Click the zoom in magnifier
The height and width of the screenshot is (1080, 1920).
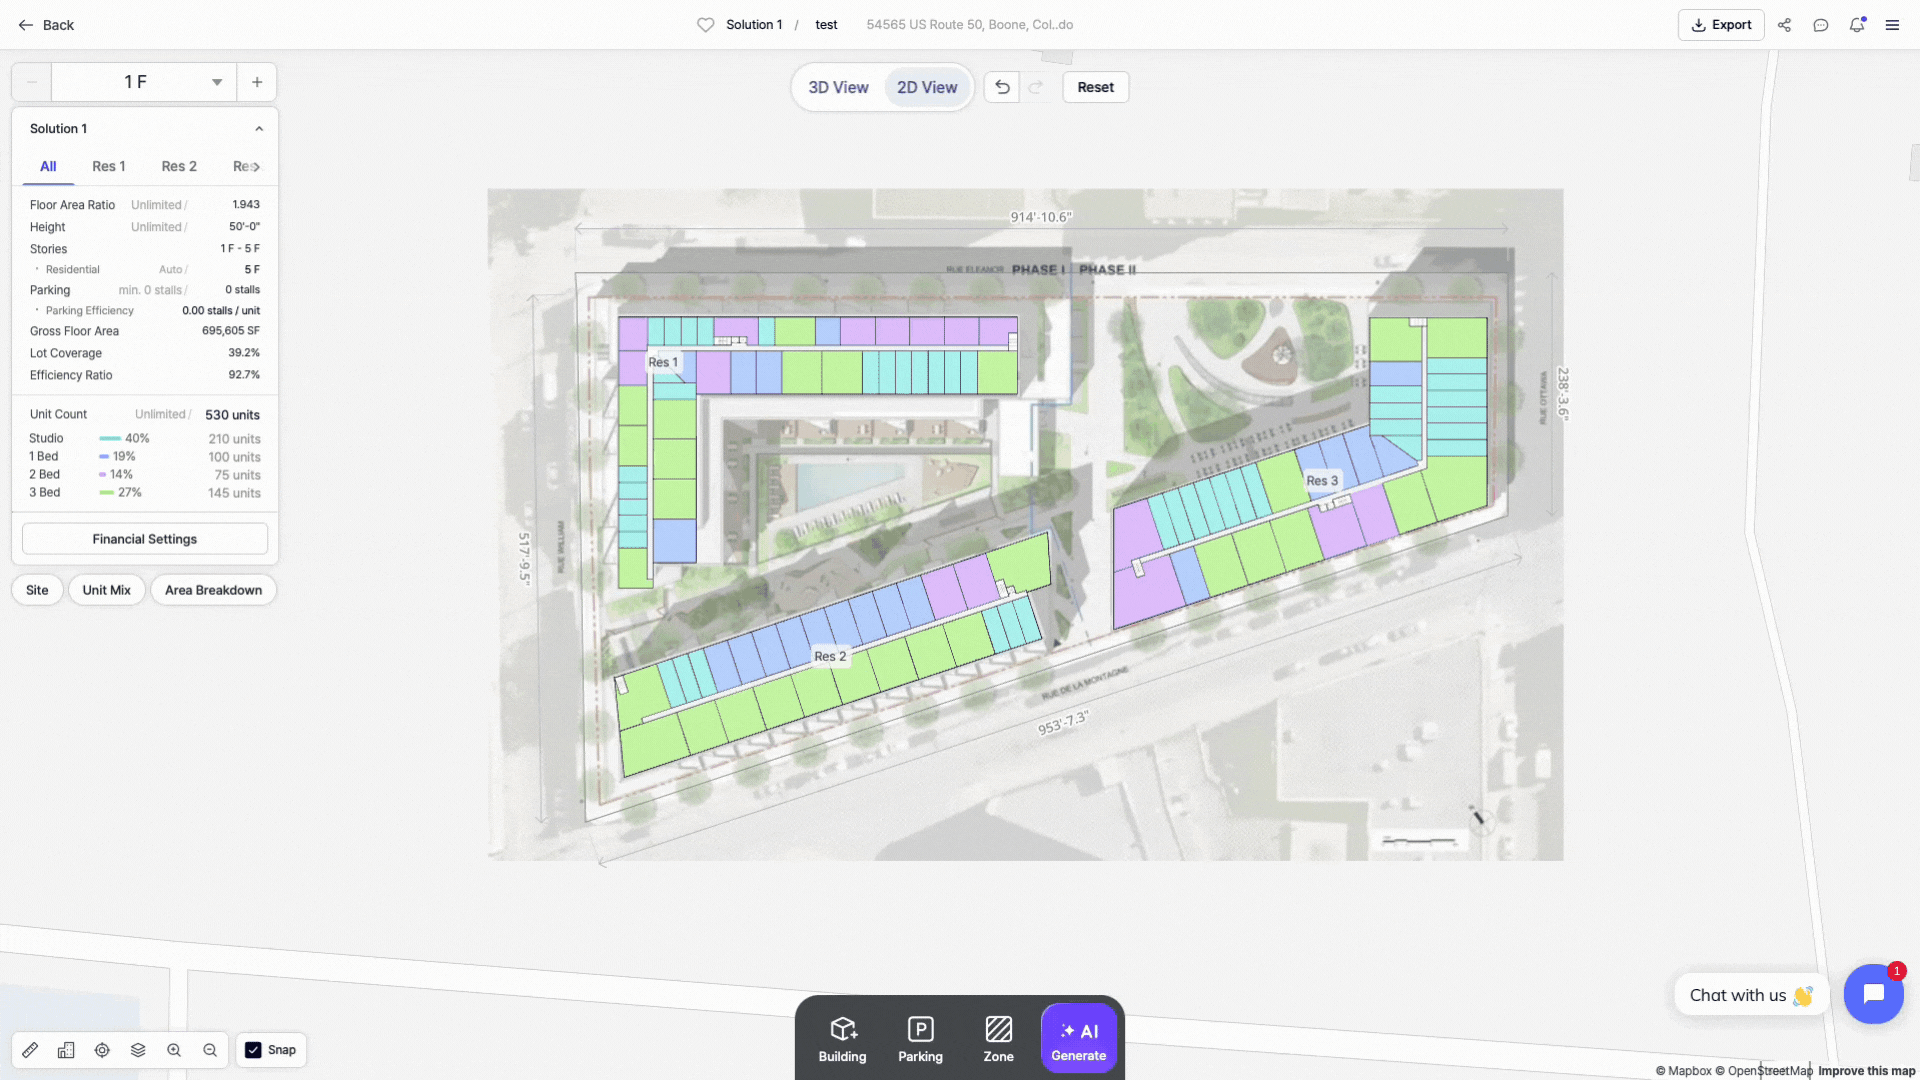(174, 1050)
